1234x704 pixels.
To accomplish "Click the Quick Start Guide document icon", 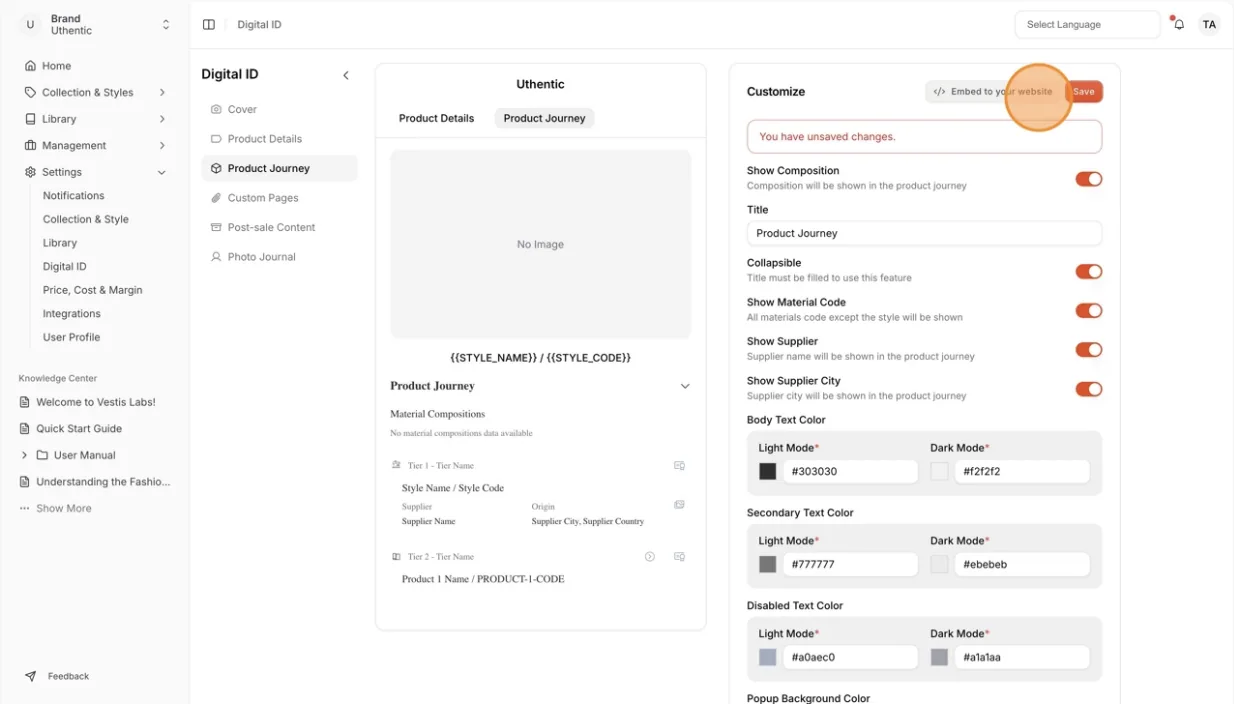I will (x=25, y=429).
